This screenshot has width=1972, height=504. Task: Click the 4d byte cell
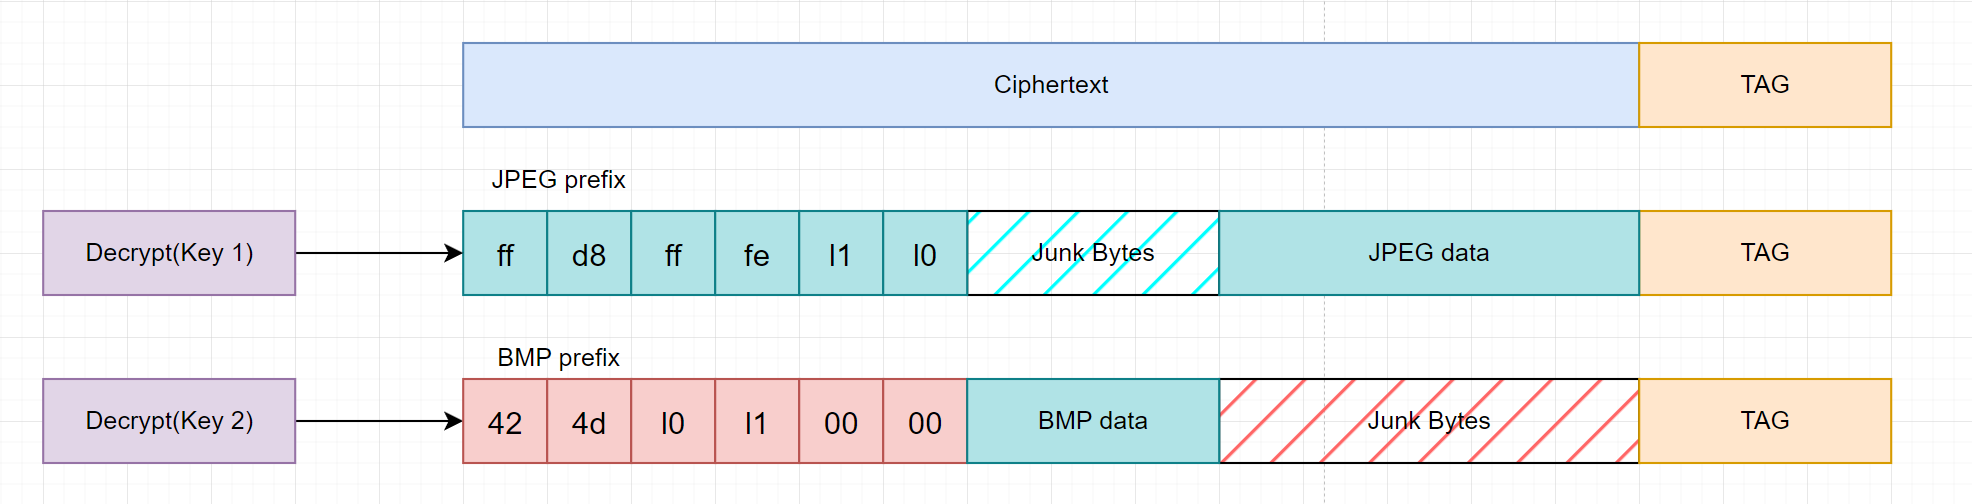pos(589,422)
